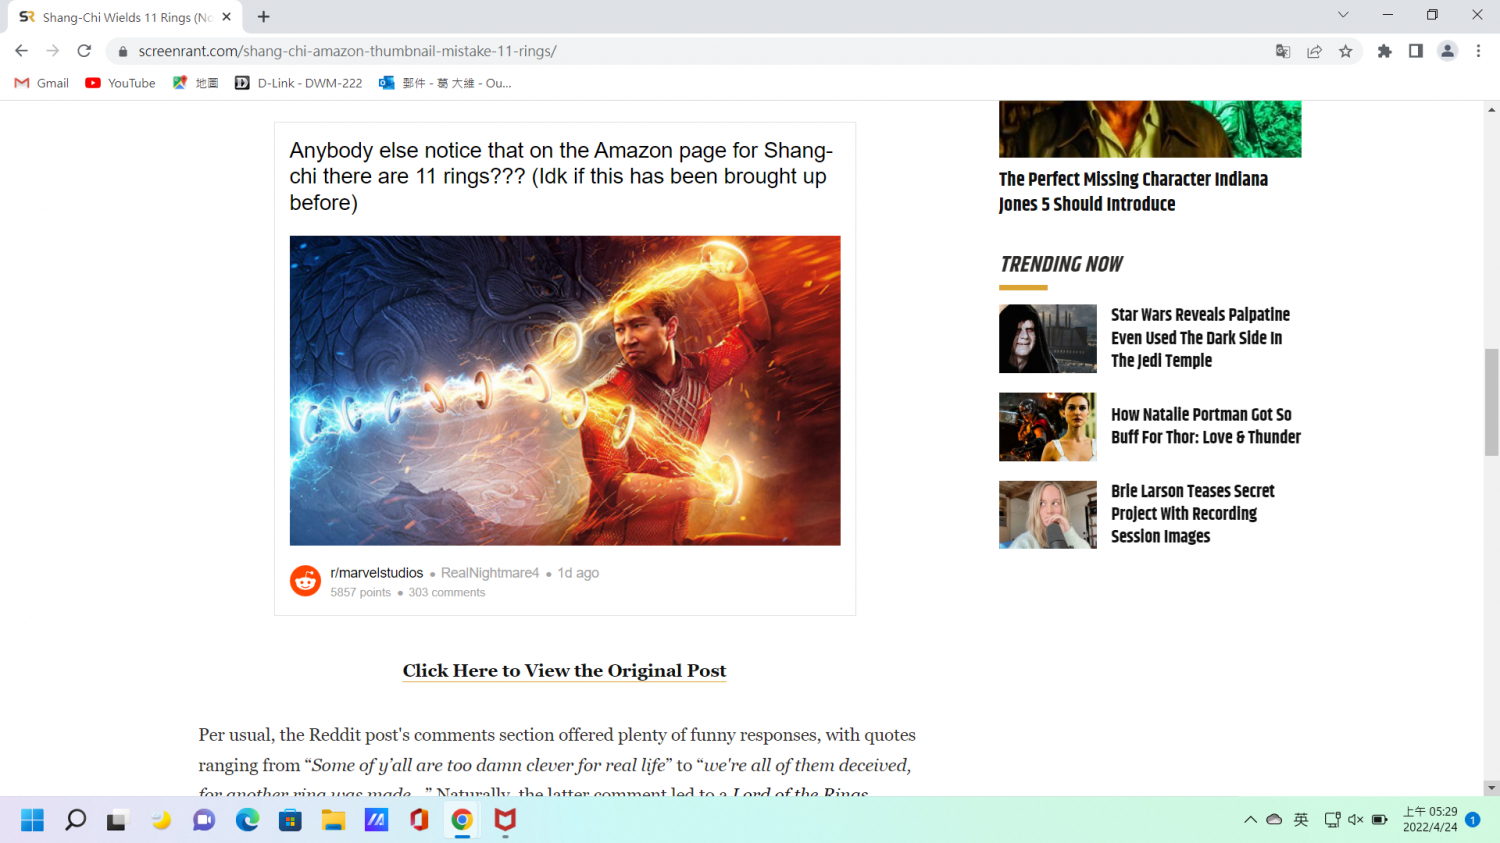Viewport: 1500px width, 843px height.
Task: Click the page vertical scrollbar thumb
Action: click(1491, 402)
